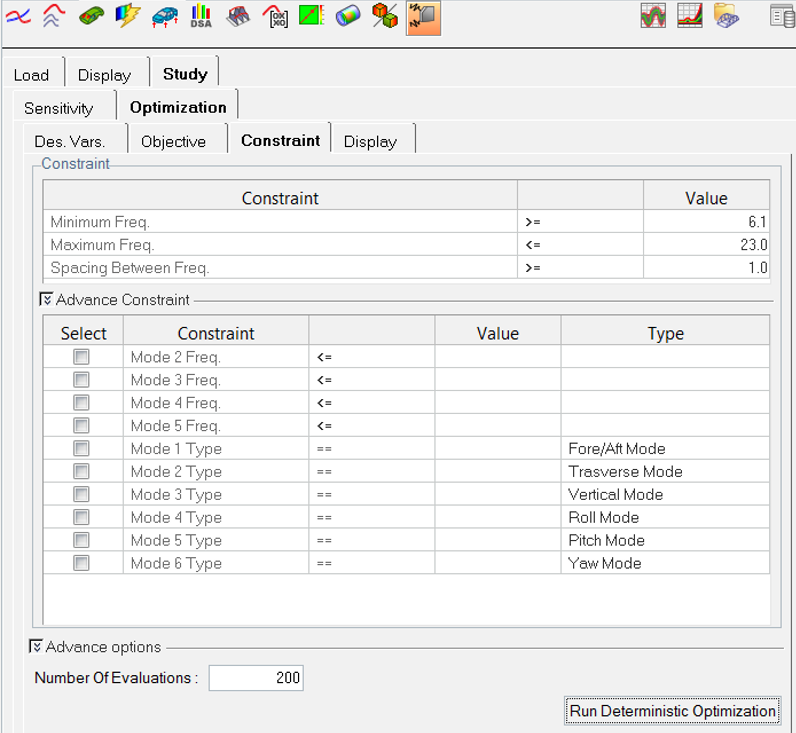Open the Objective tab
Viewport: 796px width, 733px height.
tap(173, 141)
